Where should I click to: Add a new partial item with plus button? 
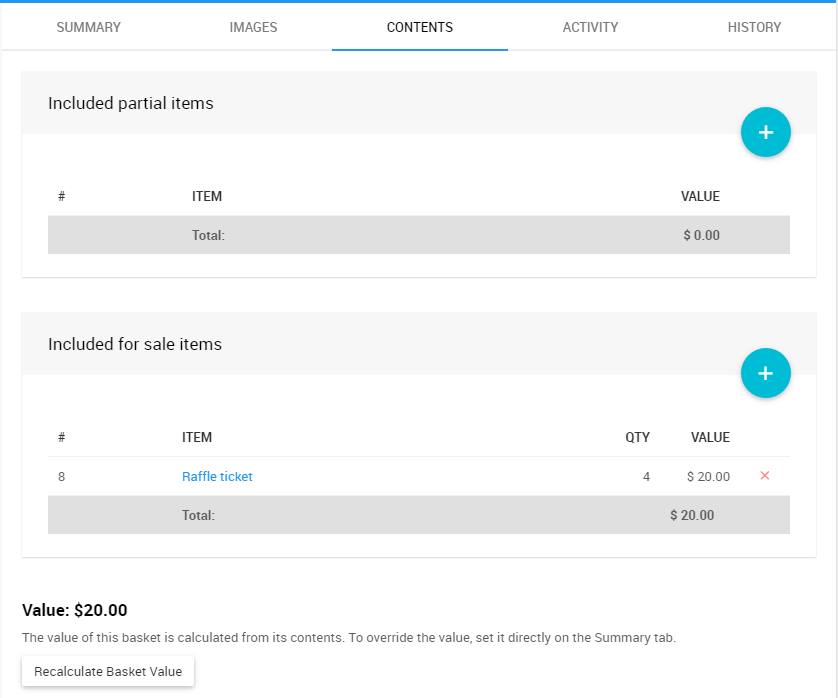click(x=765, y=132)
